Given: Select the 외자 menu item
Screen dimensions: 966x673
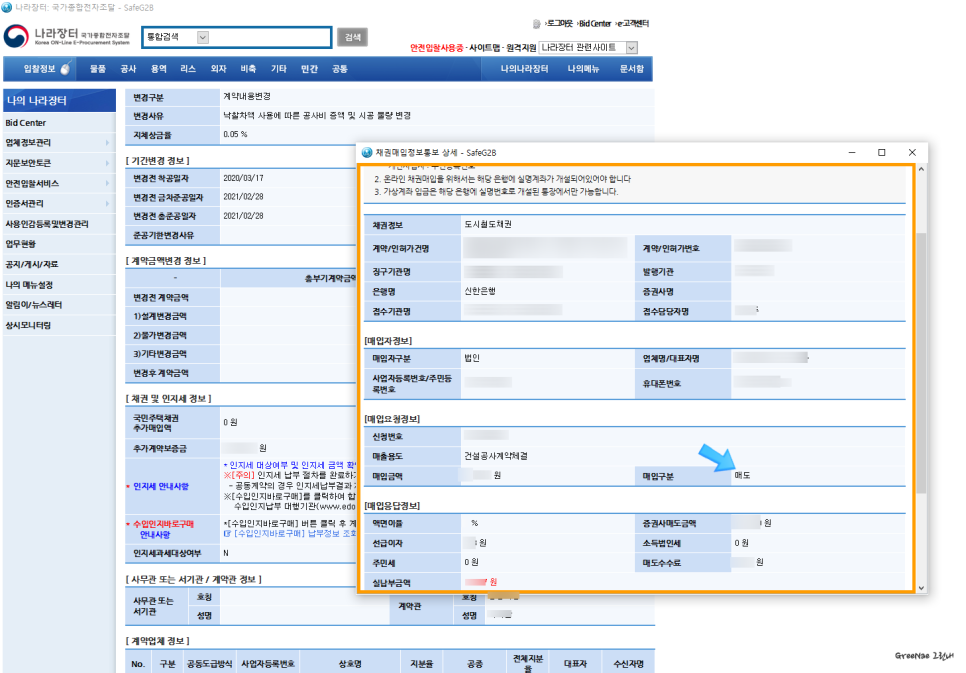Looking at the screenshot, I should click(x=219, y=69).
